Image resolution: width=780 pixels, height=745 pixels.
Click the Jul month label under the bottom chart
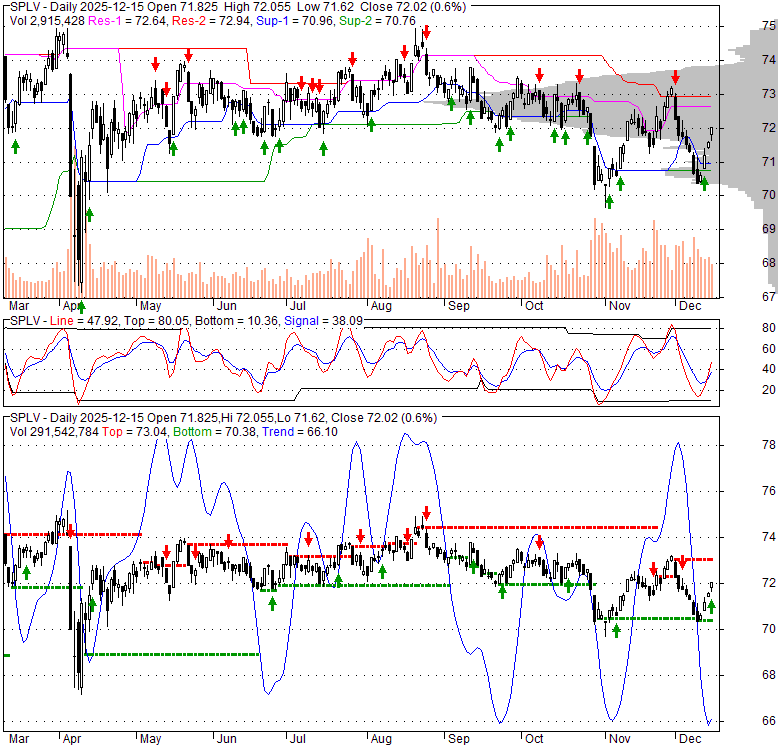coord(297,739)
